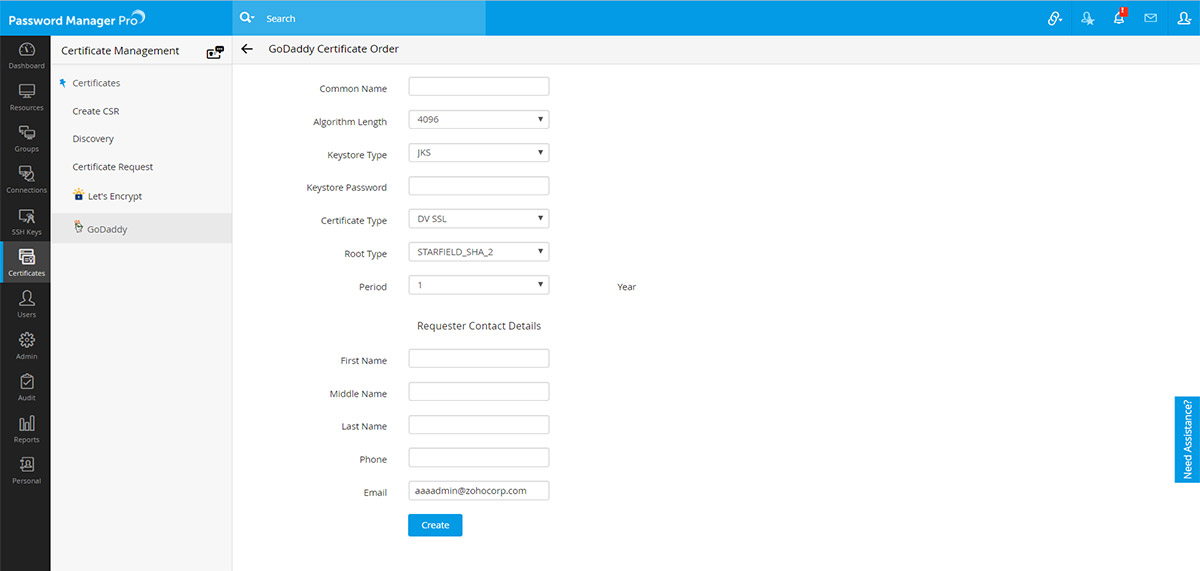1200x571 pixels.
Task: Click the GoDaddy logo icon
Action: click(x=79, y=227)
